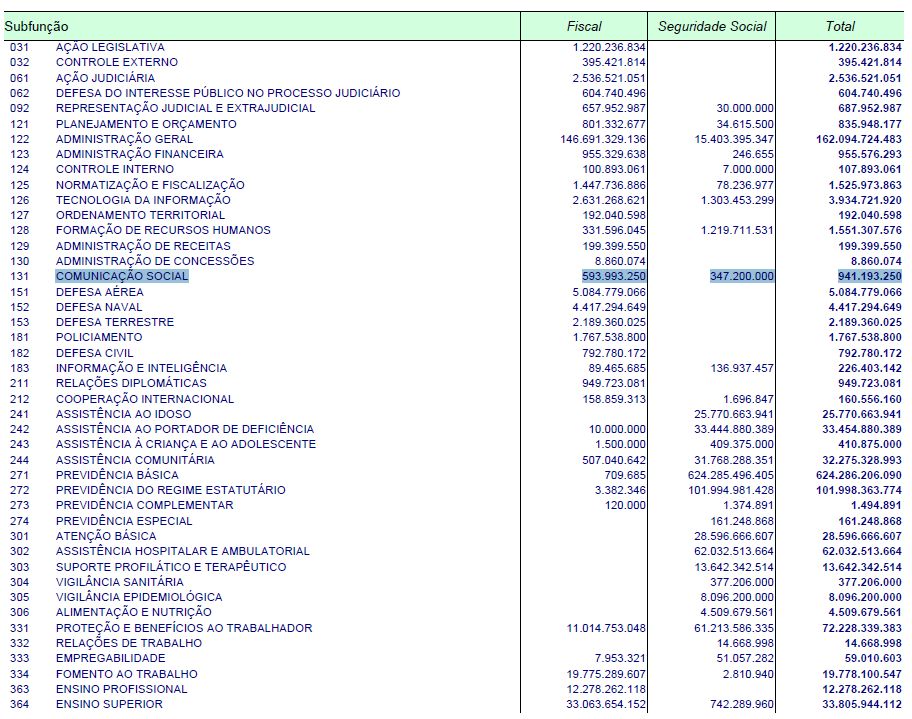Select DEFESA TERRESTRE label
912x719 pixels.
click(x=115, y=322)
